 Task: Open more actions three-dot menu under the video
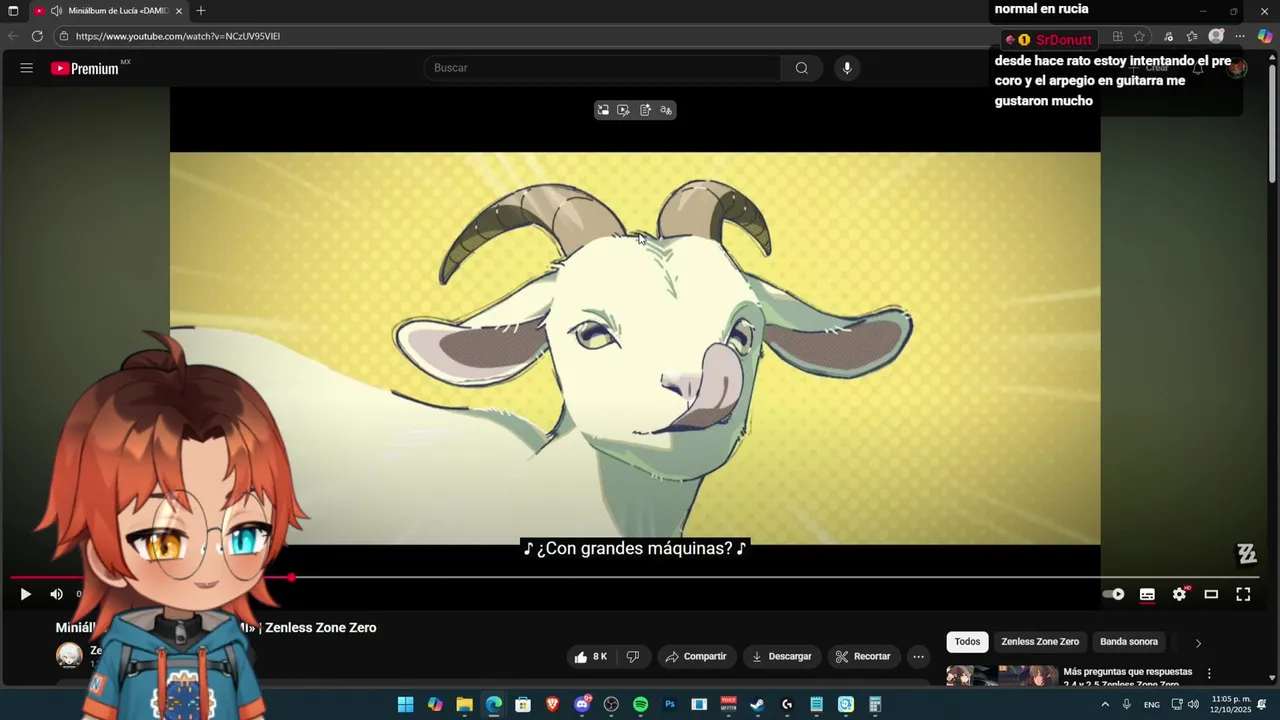(x=918, y=657)
